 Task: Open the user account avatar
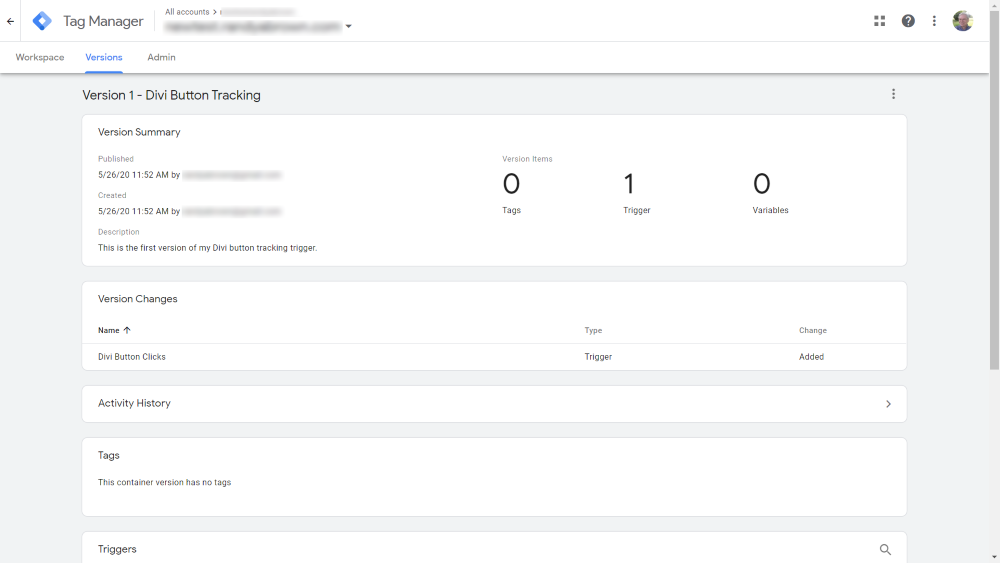[962, 21]
